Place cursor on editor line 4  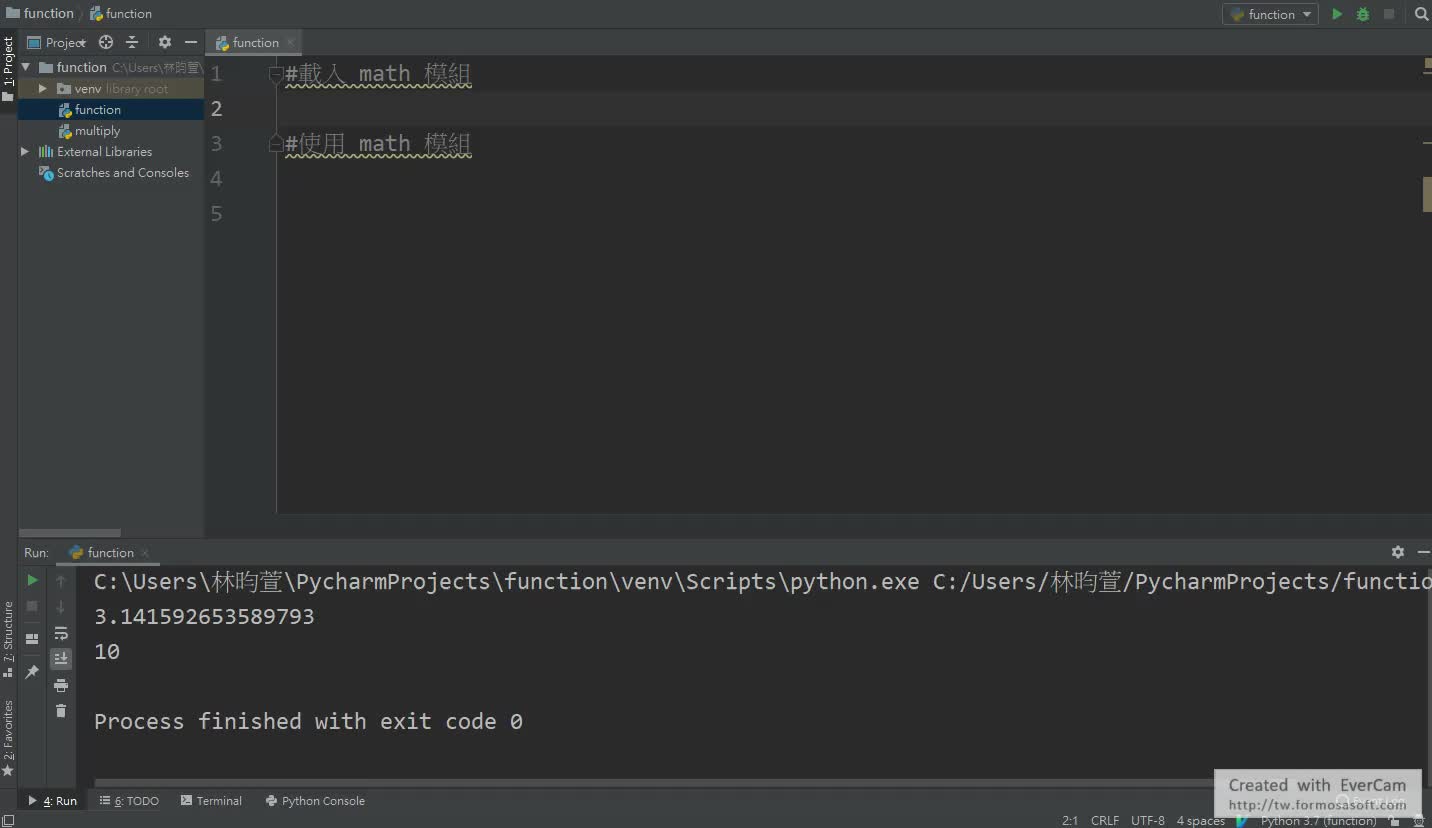click(x=850, y=179)
